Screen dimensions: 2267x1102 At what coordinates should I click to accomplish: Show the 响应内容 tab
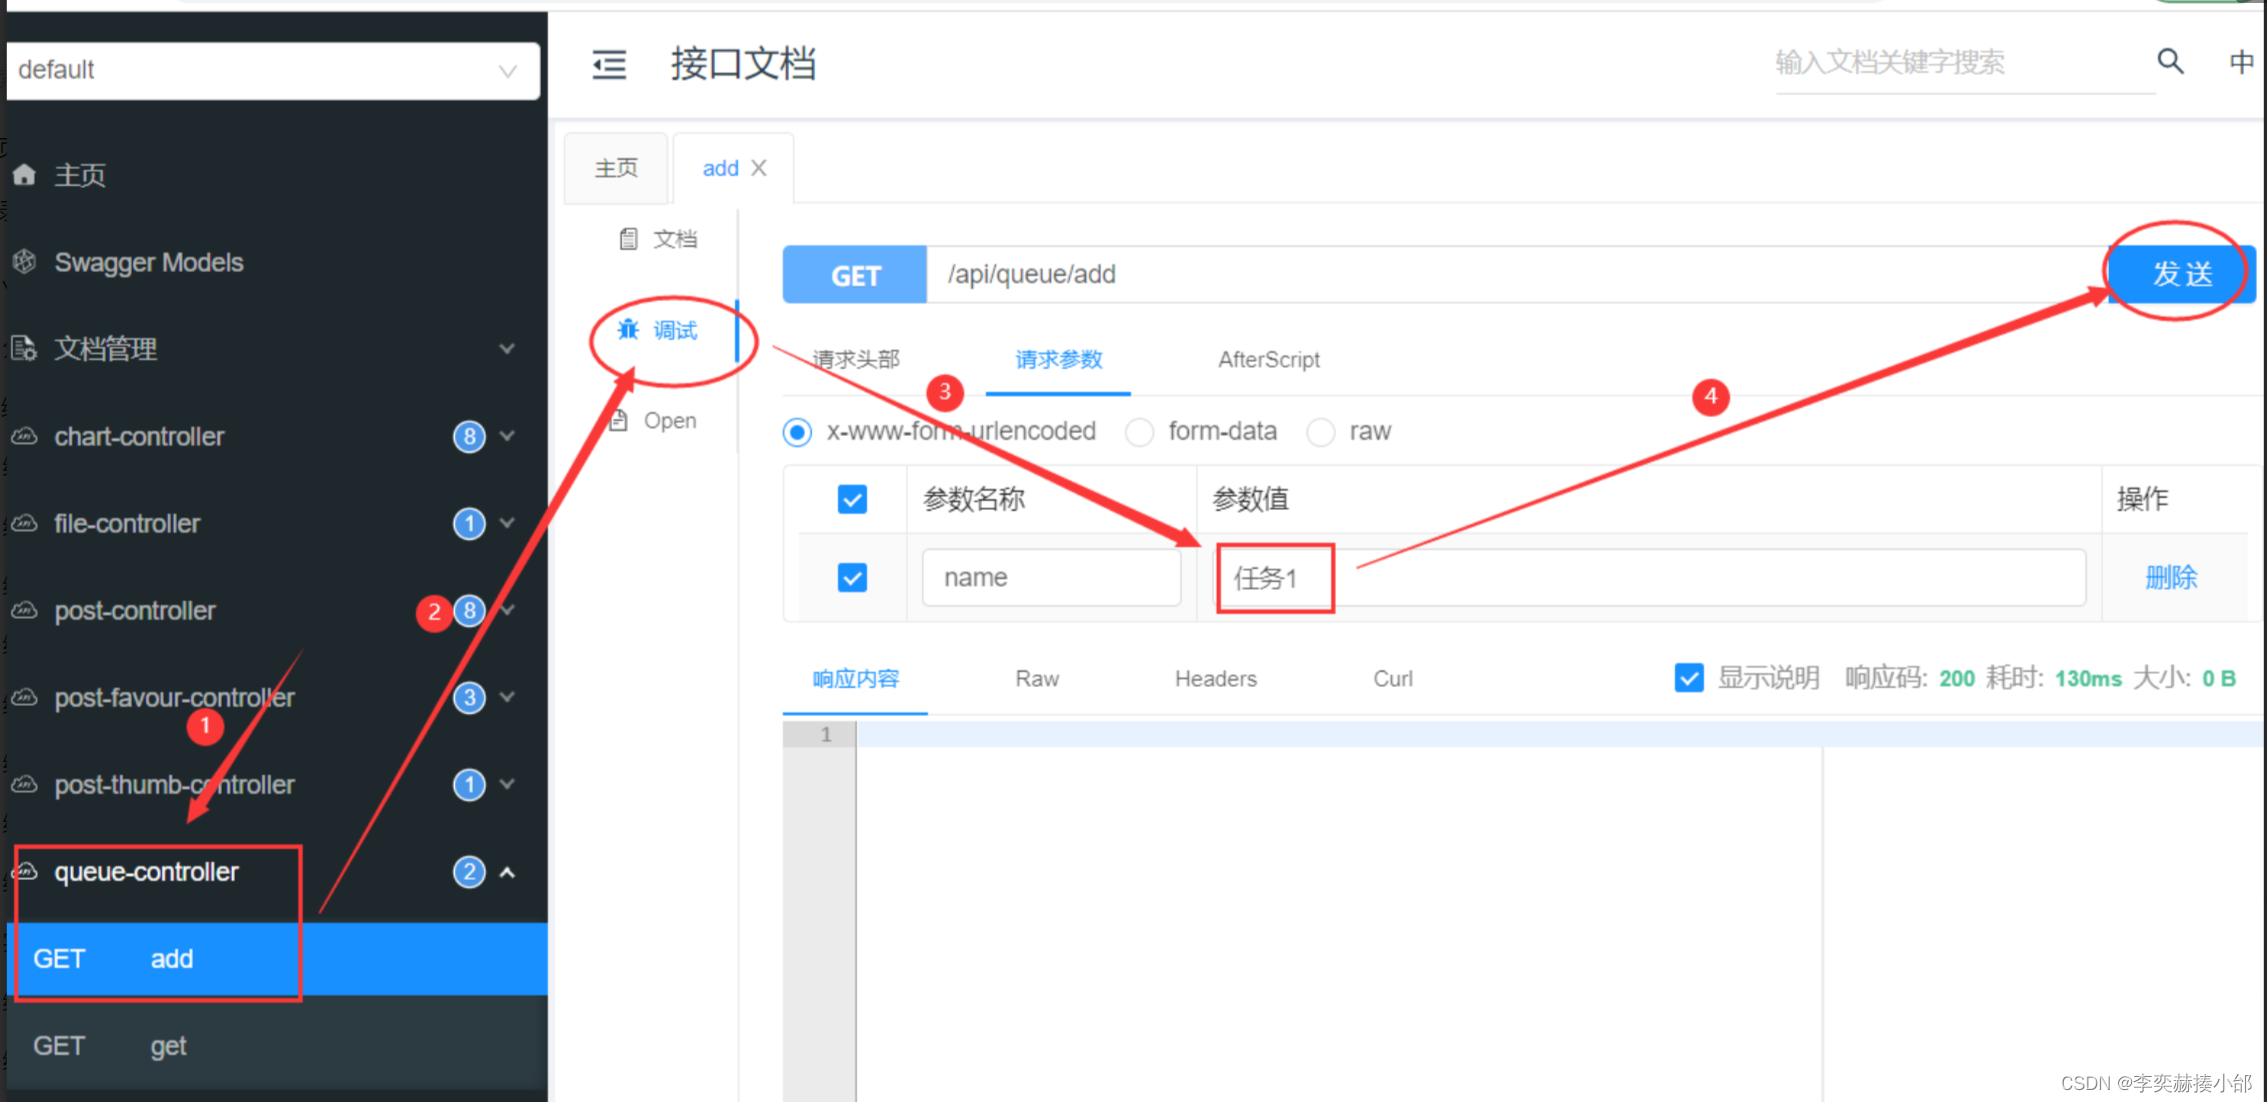tap(855, 679)
